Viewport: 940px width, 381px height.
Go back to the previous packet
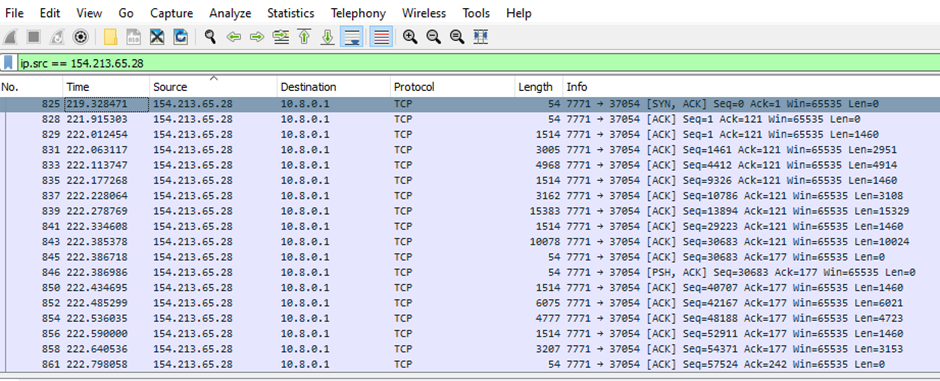233,37
